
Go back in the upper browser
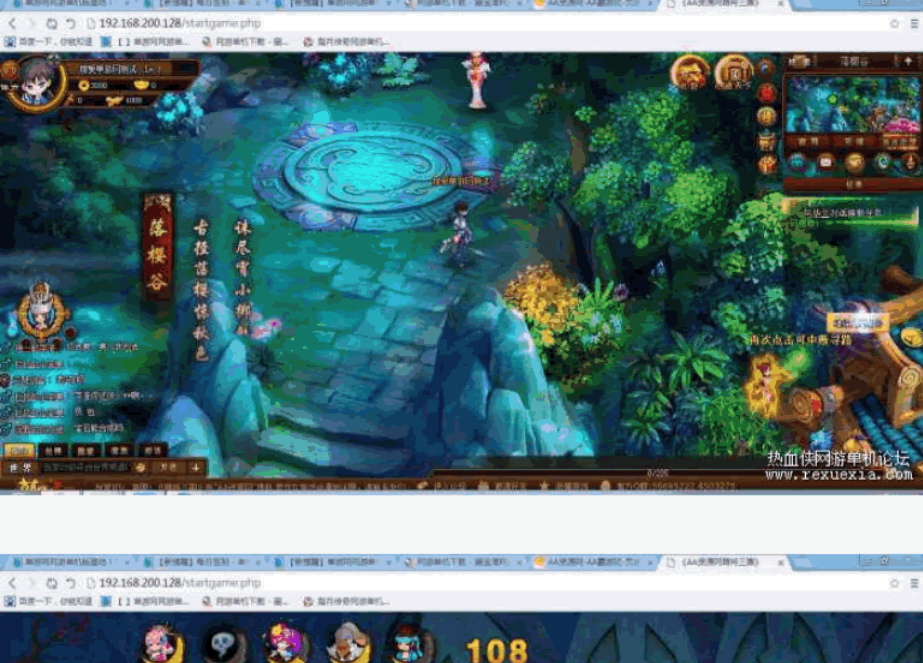12,24
